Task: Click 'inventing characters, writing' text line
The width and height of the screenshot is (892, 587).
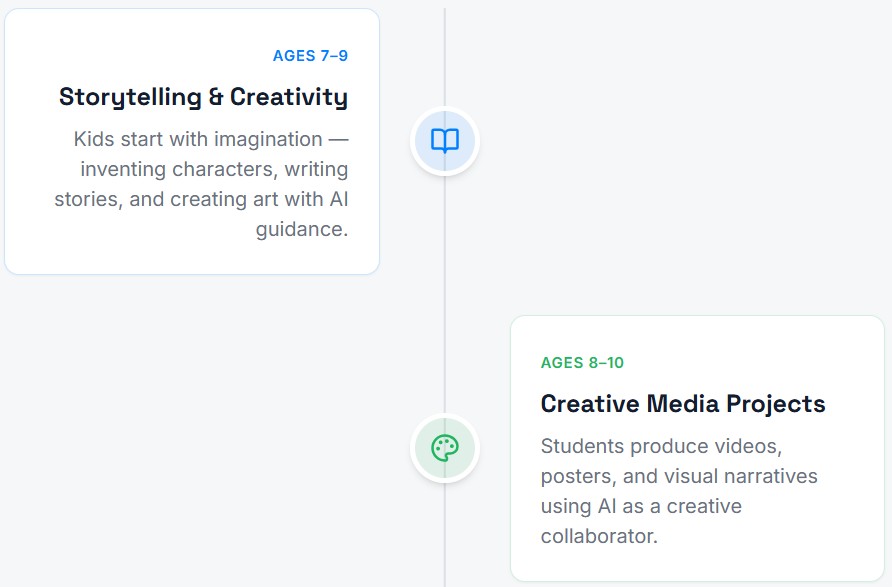Action: point(214,169)
